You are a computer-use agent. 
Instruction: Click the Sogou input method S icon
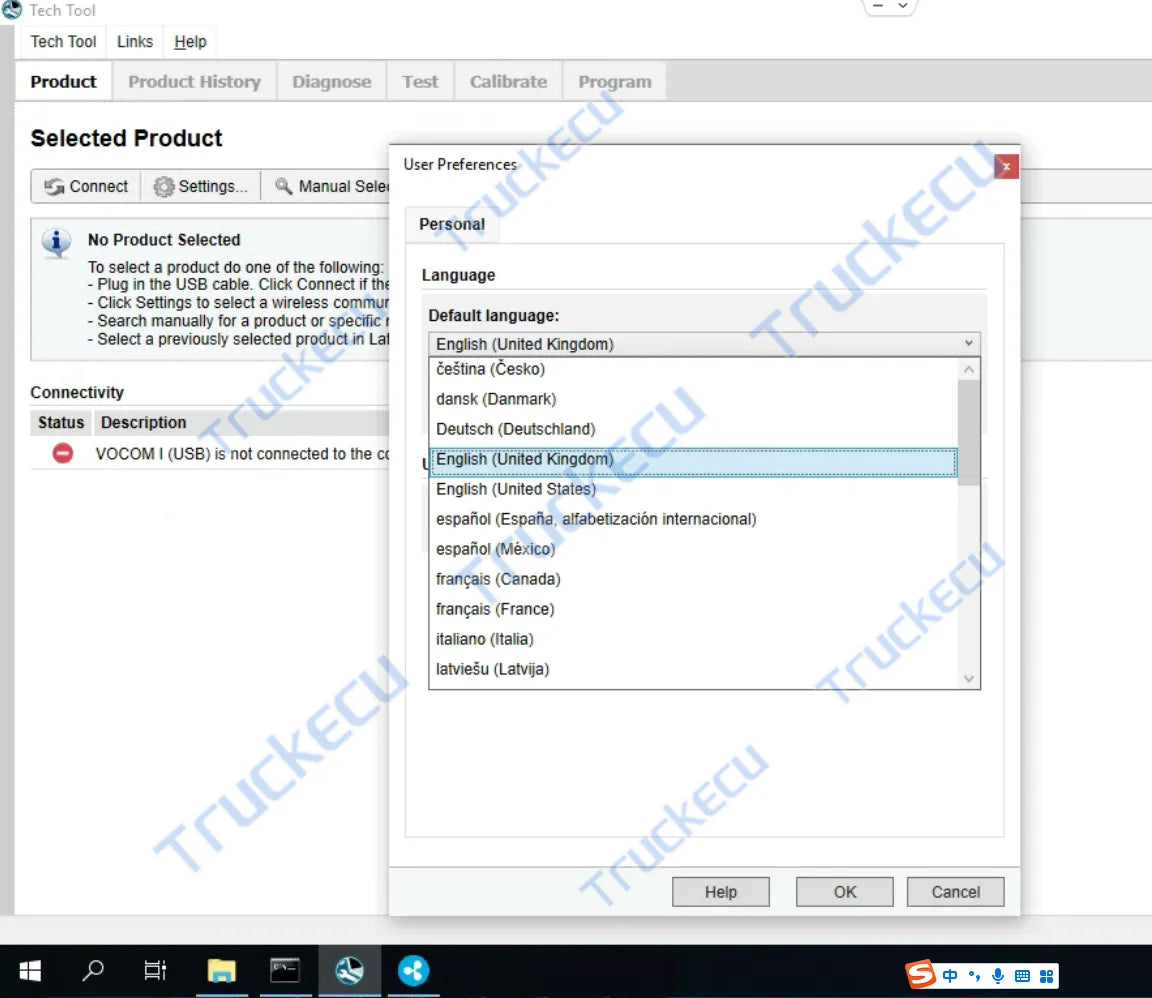[x=921, y=974]
